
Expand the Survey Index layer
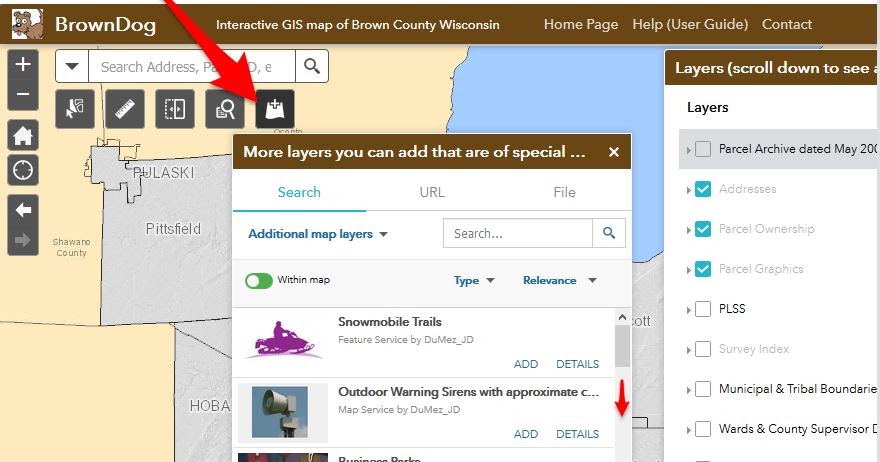(x=689, y=350)
